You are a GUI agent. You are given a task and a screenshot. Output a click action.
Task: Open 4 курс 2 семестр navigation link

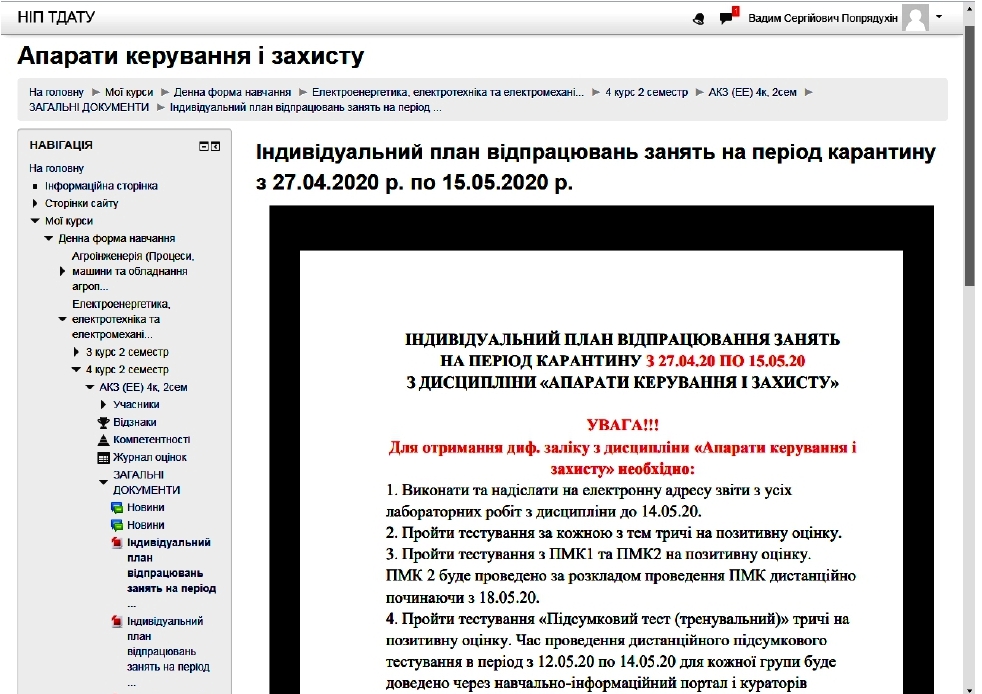127,370
